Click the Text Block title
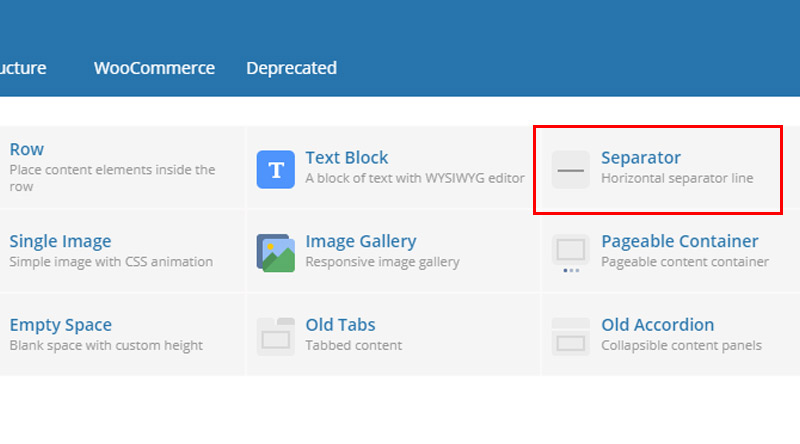Image resolution: width=800 pixels, height=444 pixels. (x=346, y=158)
